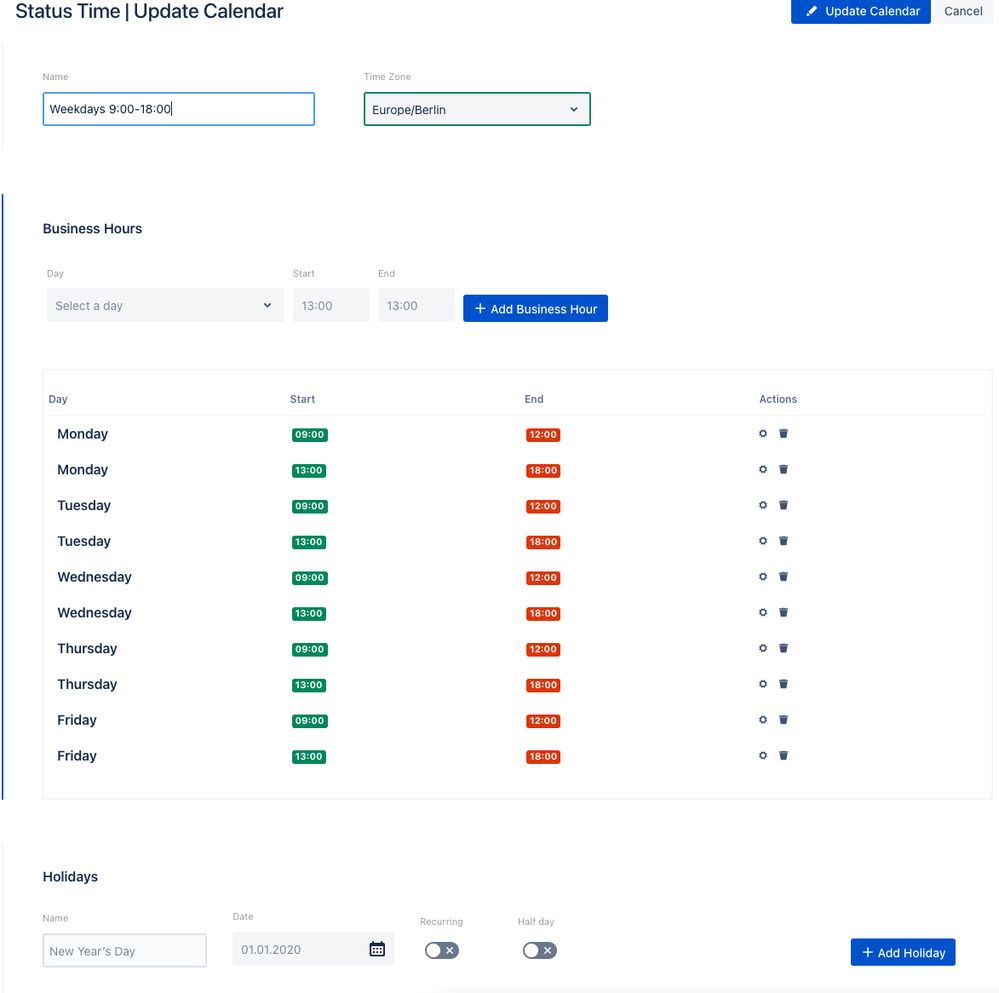This screenshot has height=993, width=999.
Task: Click the business hour Start time field
Action: pos(331,305)
